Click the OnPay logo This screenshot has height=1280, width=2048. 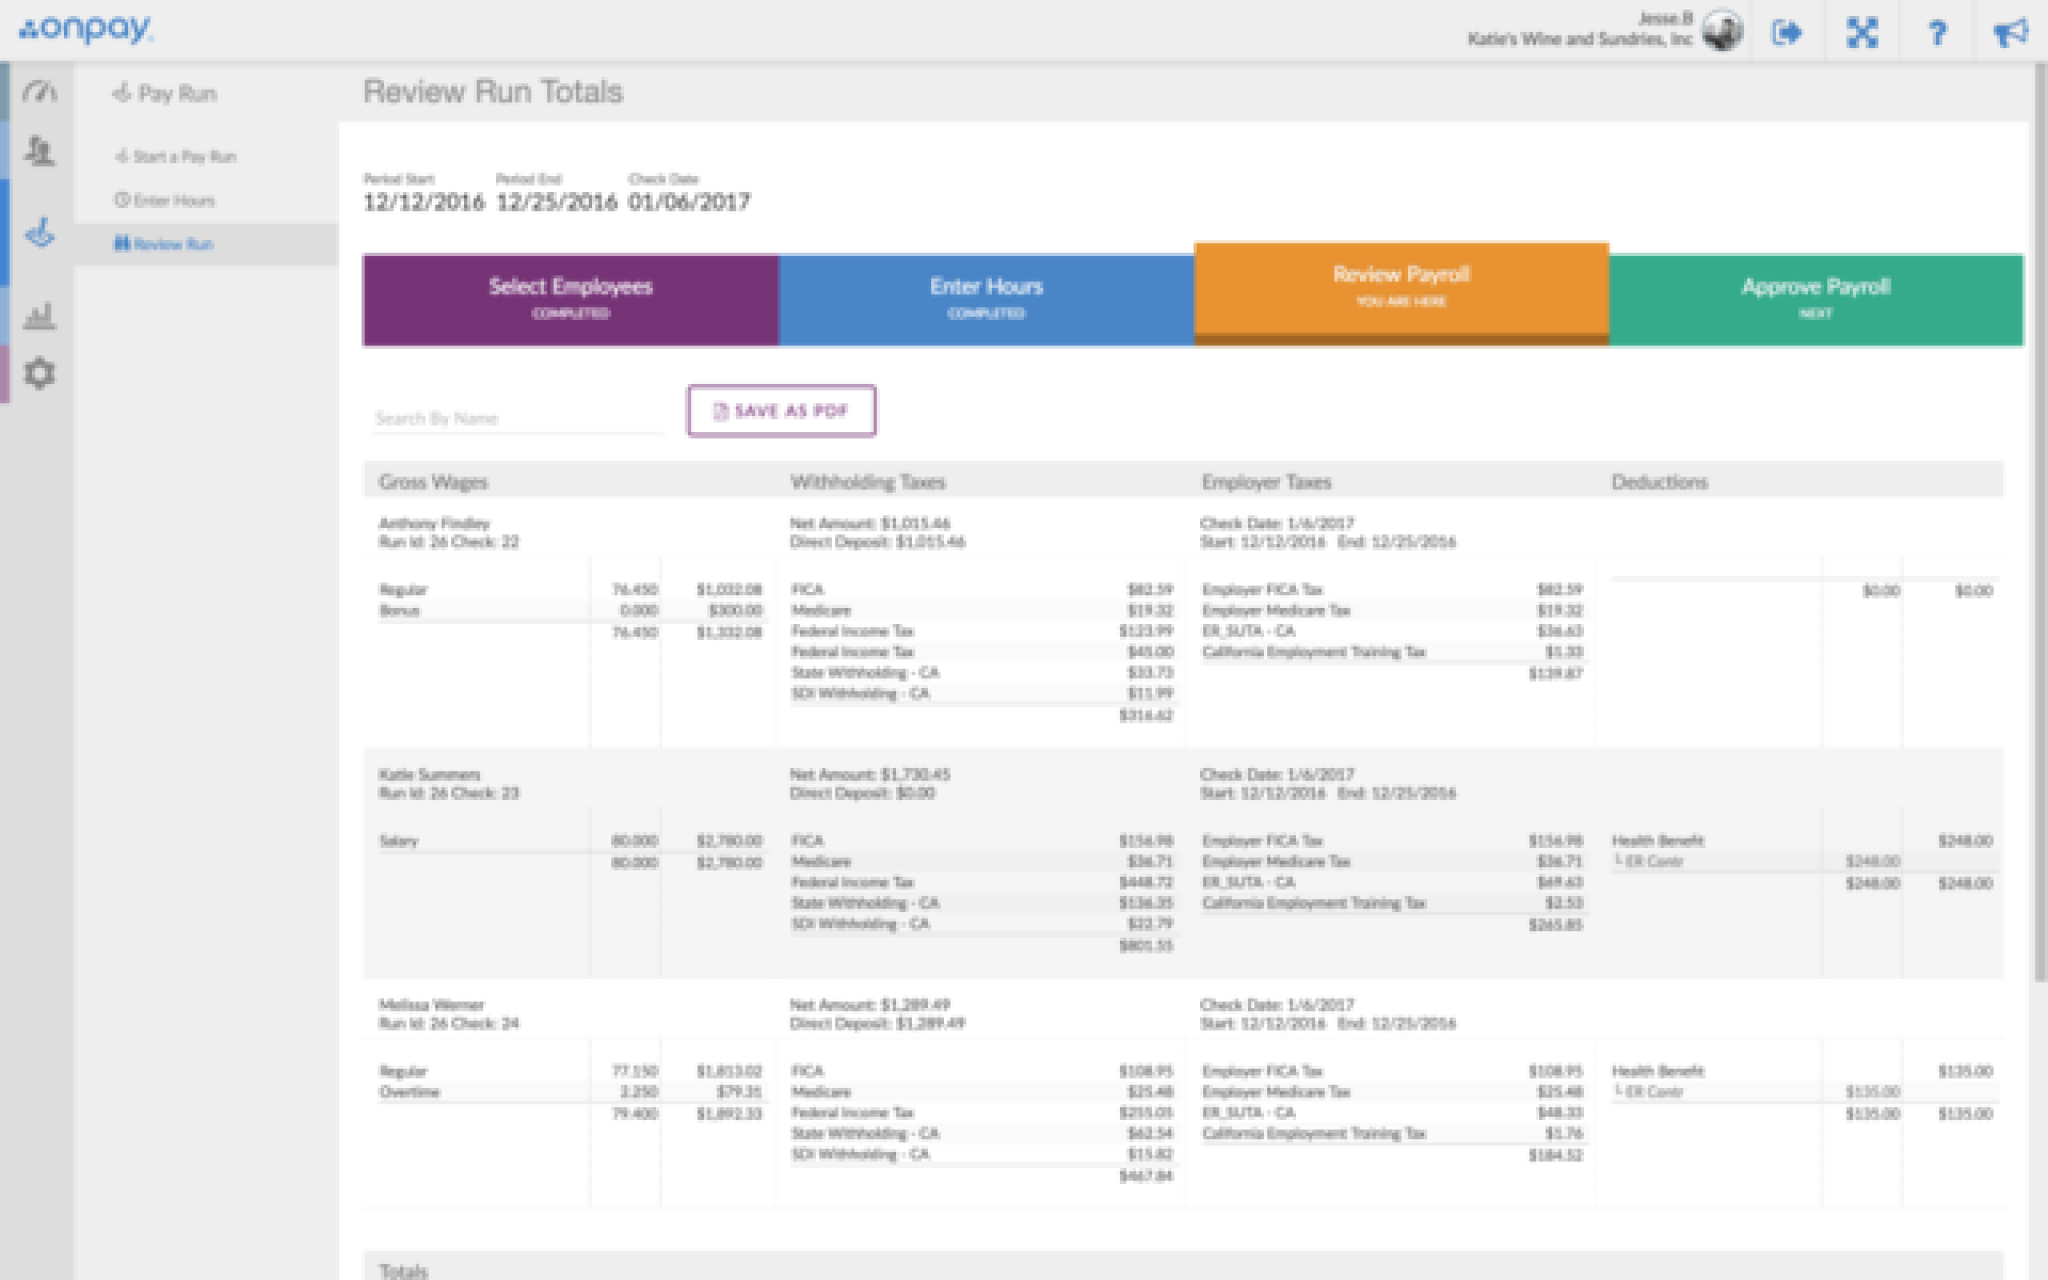pos(85,30)
